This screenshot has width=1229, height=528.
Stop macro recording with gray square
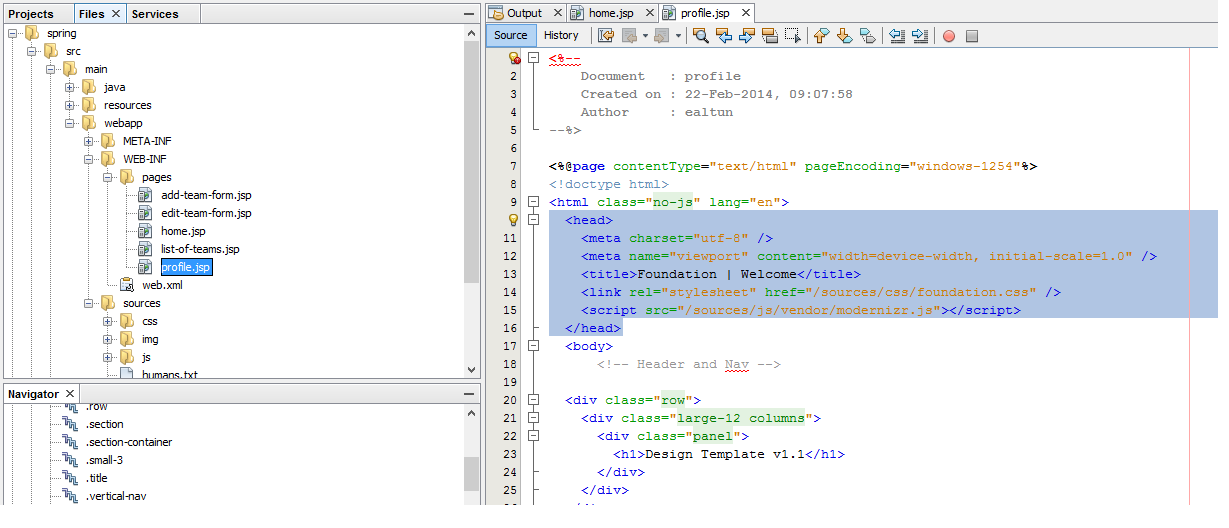[x=972, y=36]
